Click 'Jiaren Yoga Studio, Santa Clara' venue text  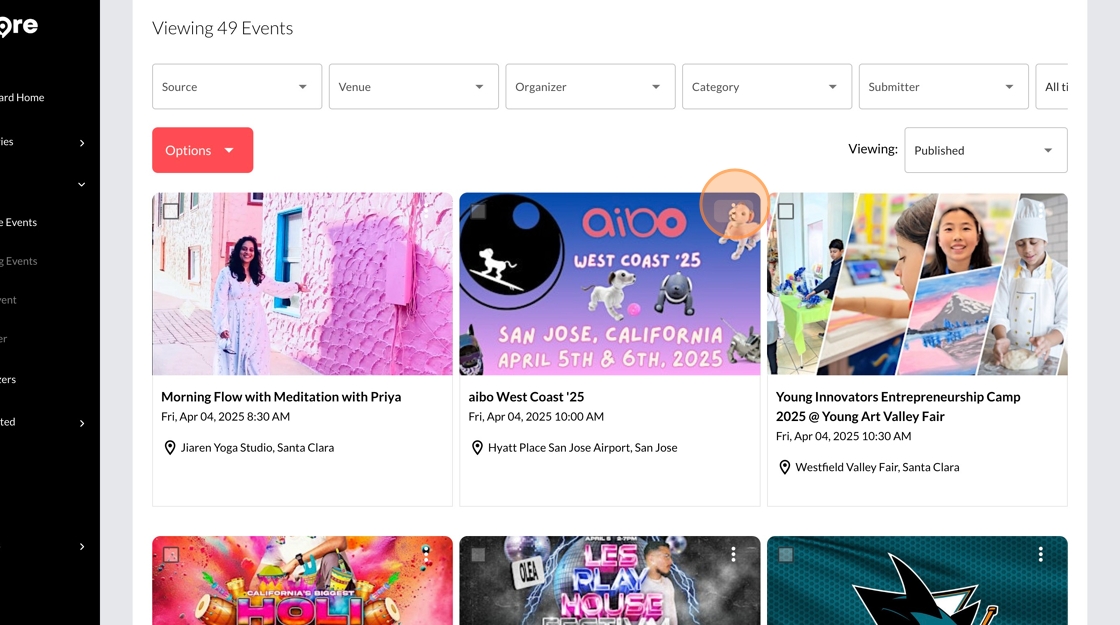point(257,448)
